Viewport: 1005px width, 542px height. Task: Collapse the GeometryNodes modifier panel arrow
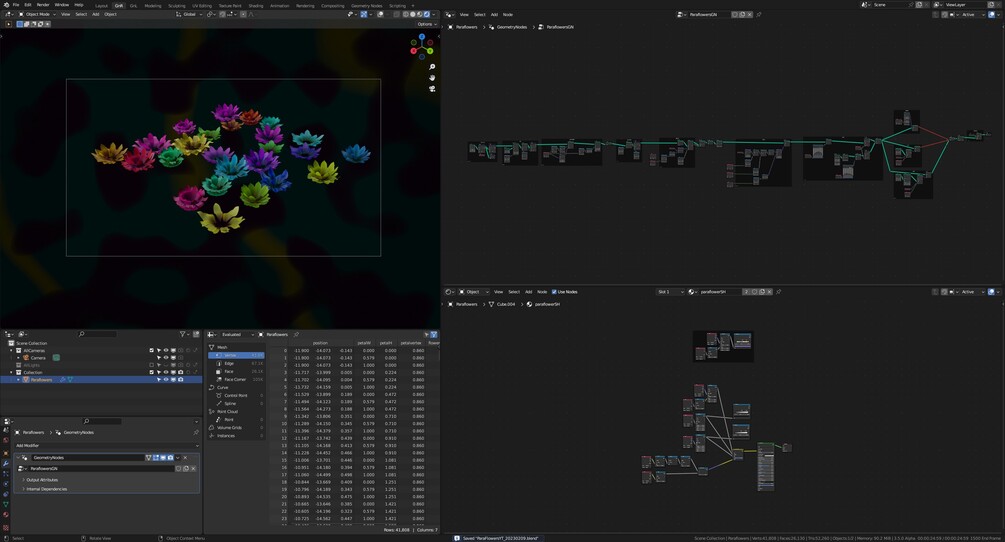17,457
